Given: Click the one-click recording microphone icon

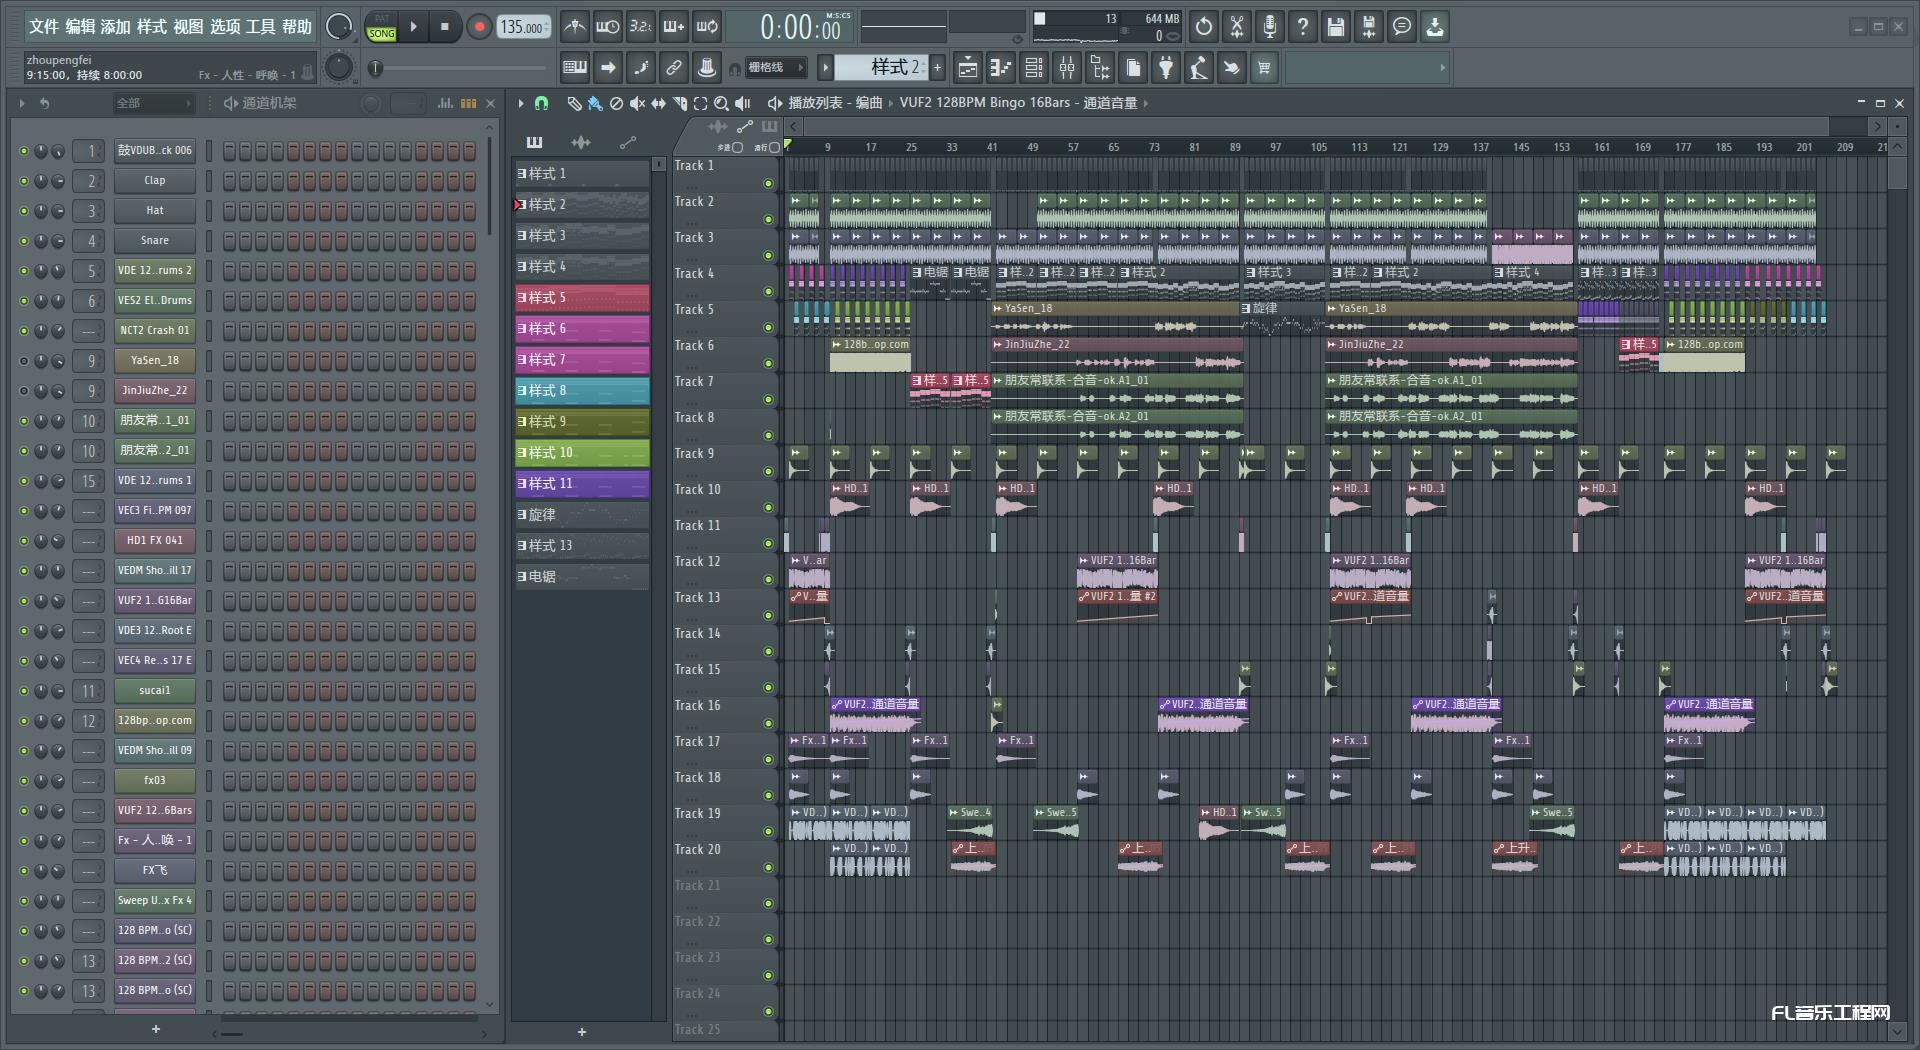Looking at the screenshot, I should click(1270, 27).
